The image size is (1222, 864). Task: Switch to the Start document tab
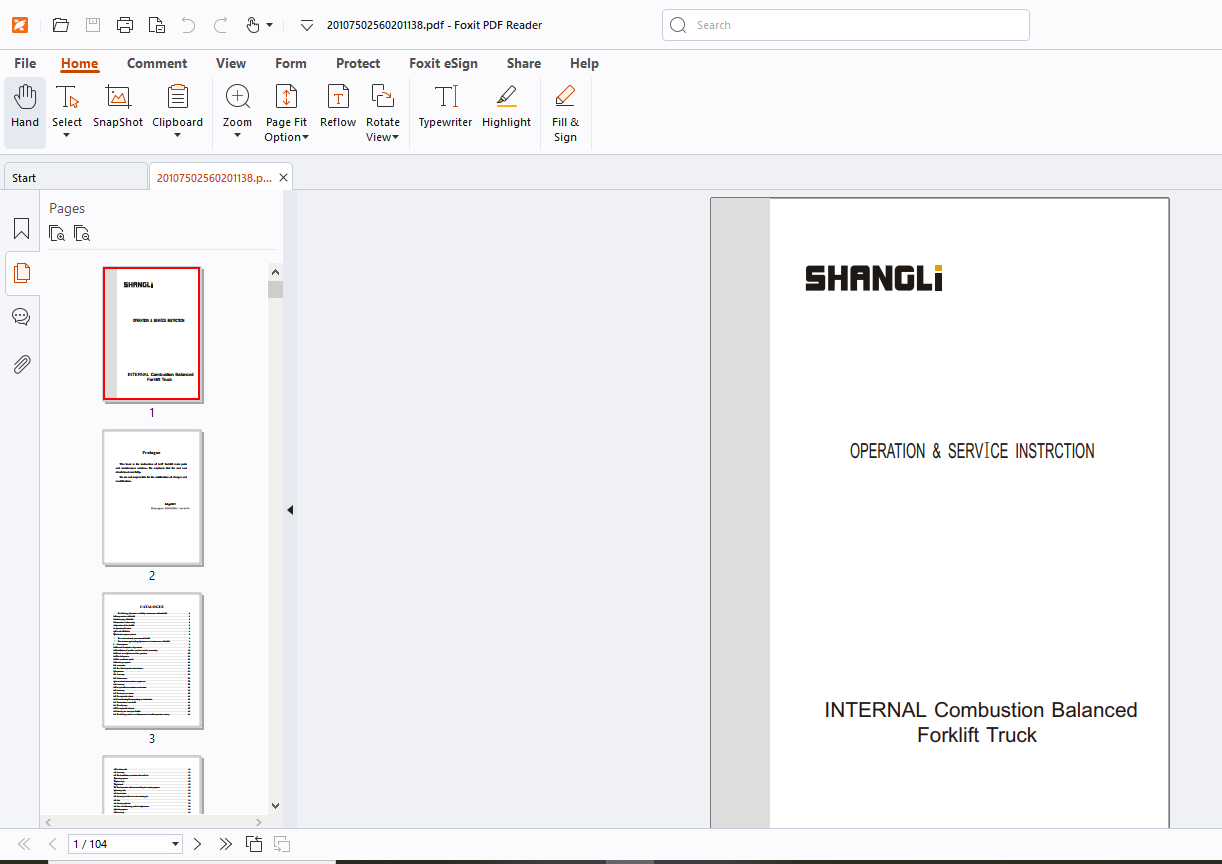[x=75, y=177]
